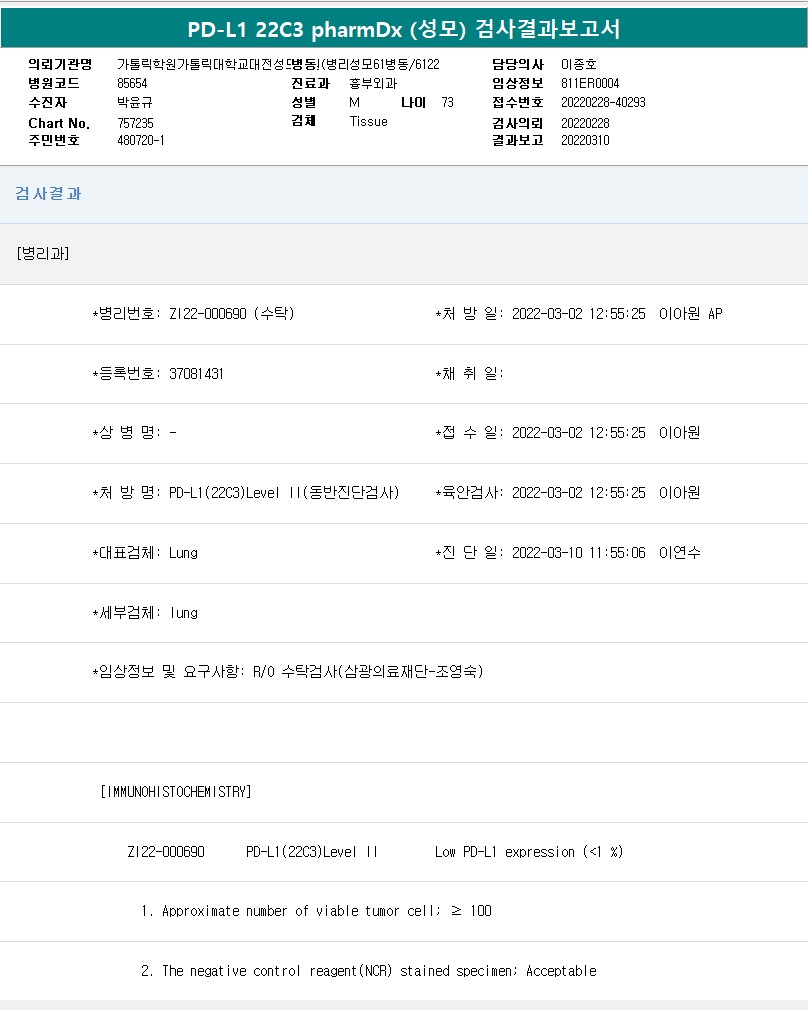Select the 접수번호 field label
Screen dimensions: 808x1010
click(x=518, y=102)
